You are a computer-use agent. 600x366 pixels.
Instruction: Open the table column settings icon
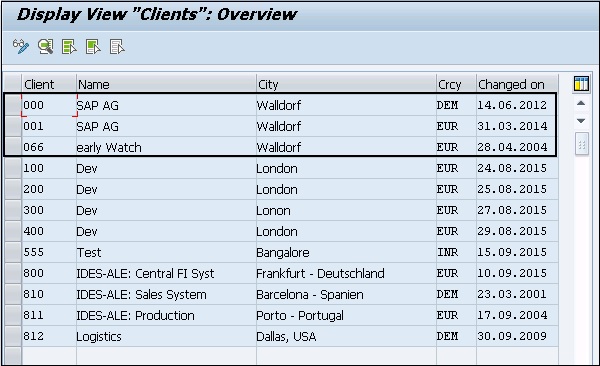581,84
